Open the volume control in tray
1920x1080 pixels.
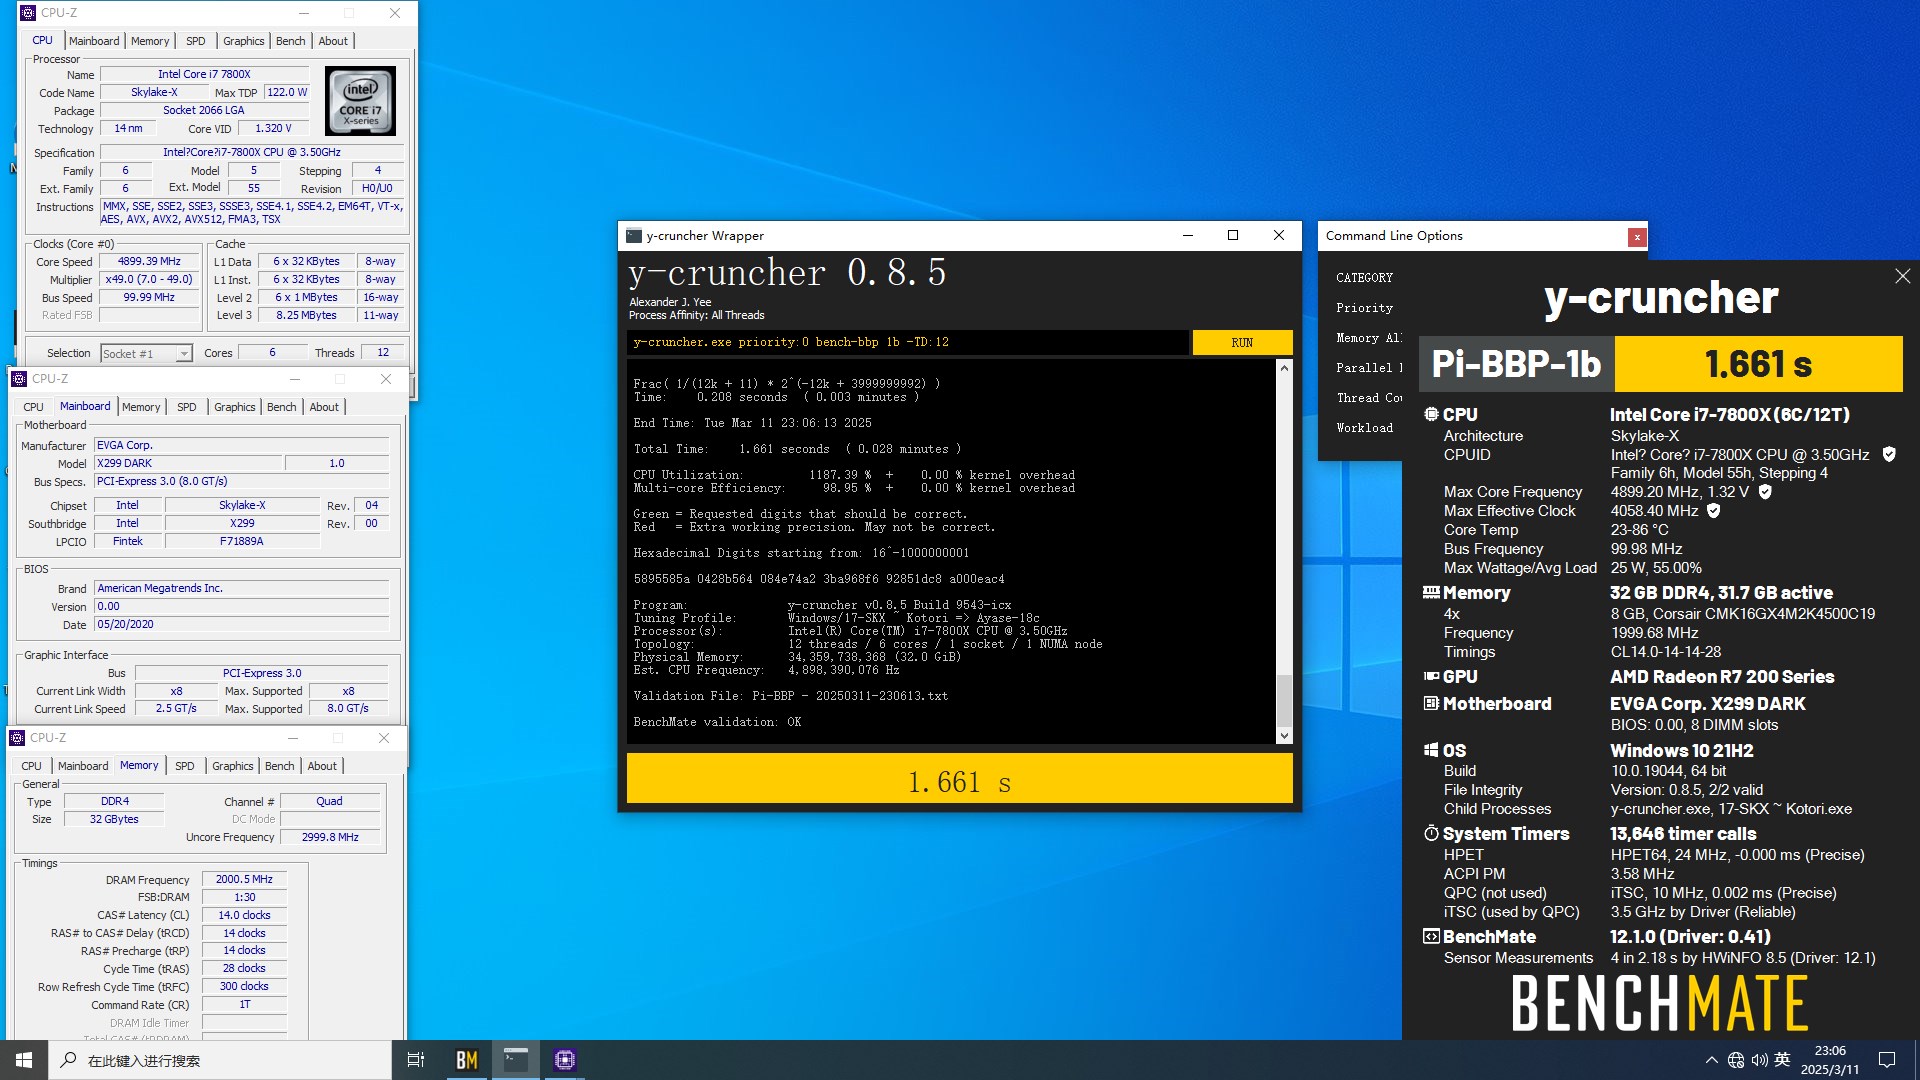(1760, 1060)
